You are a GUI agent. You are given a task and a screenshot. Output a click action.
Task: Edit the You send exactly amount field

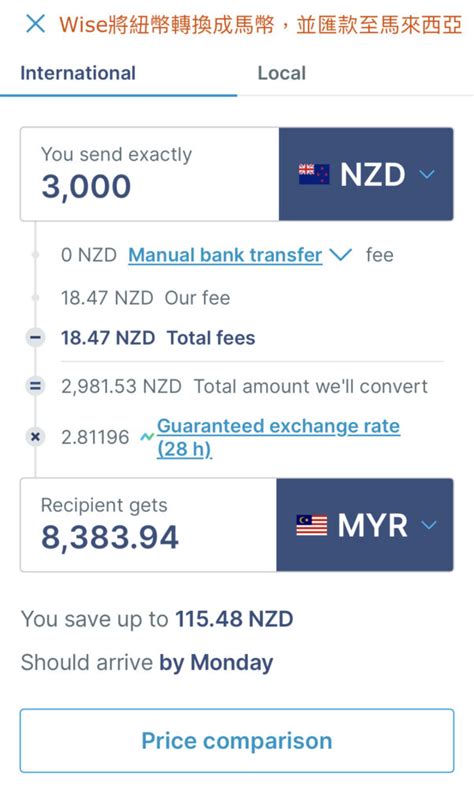coord(150,174)
